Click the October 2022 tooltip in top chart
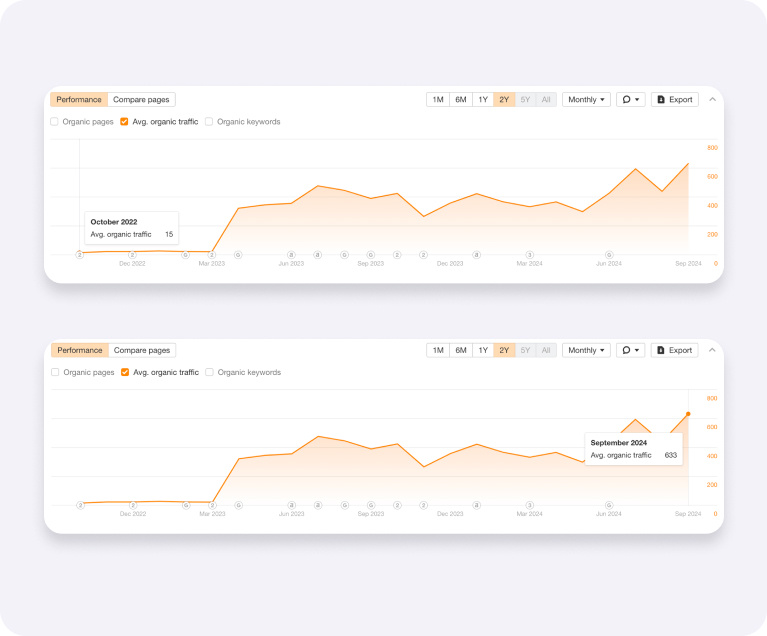Image resolution: width=767 pixels, height=636 pixels. point(132,228)
